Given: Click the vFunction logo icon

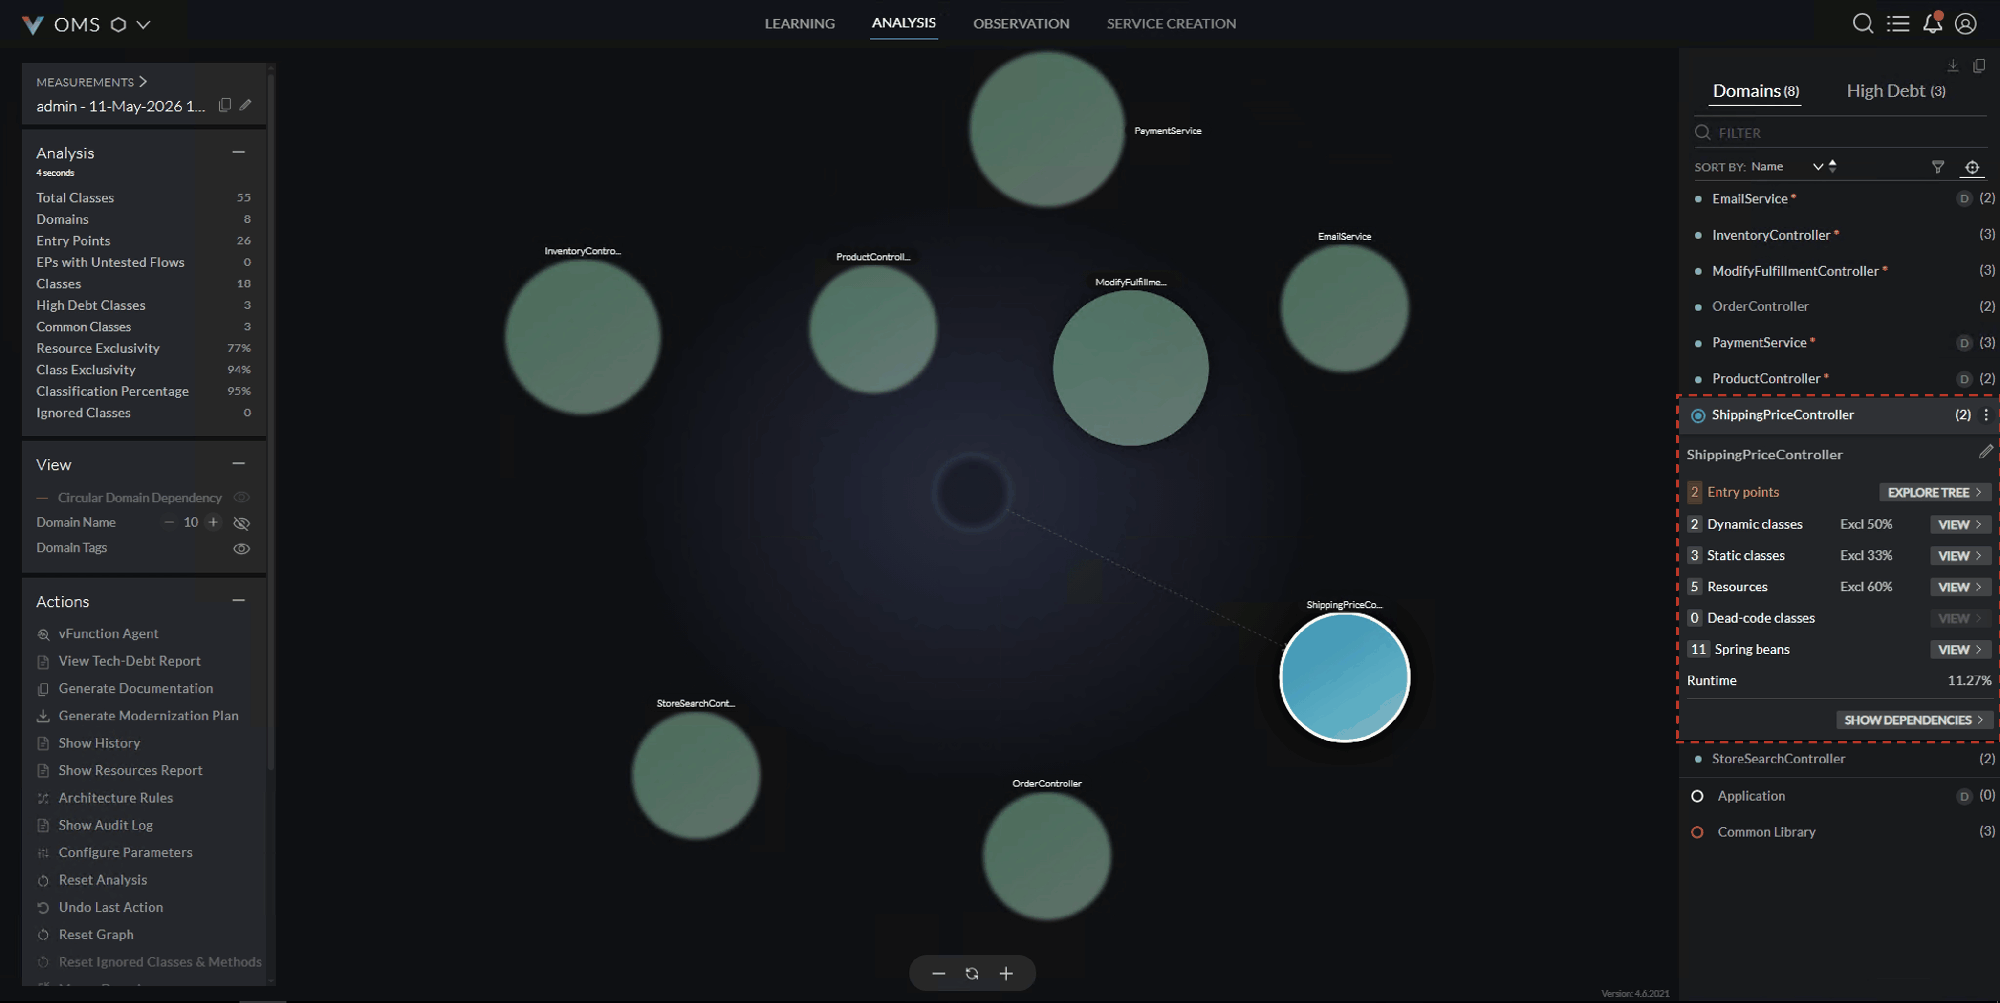Looking at the screenshot, I should pyautogui.click(x=32, y=24).
